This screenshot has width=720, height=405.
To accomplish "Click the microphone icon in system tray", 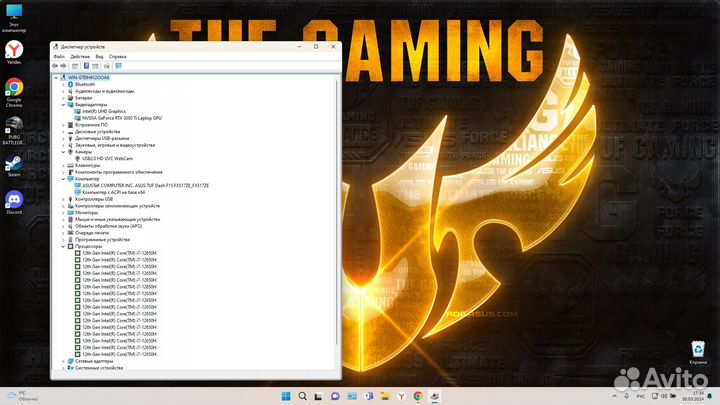I will (627, 396).
